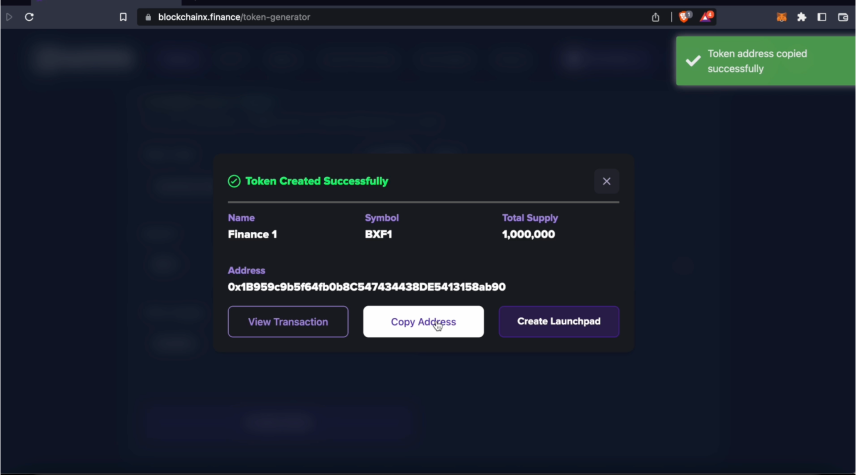The width and height of the screenshot is (856, 475).
Task: Click the 'Symbol' label
Action: click(382, 218)
